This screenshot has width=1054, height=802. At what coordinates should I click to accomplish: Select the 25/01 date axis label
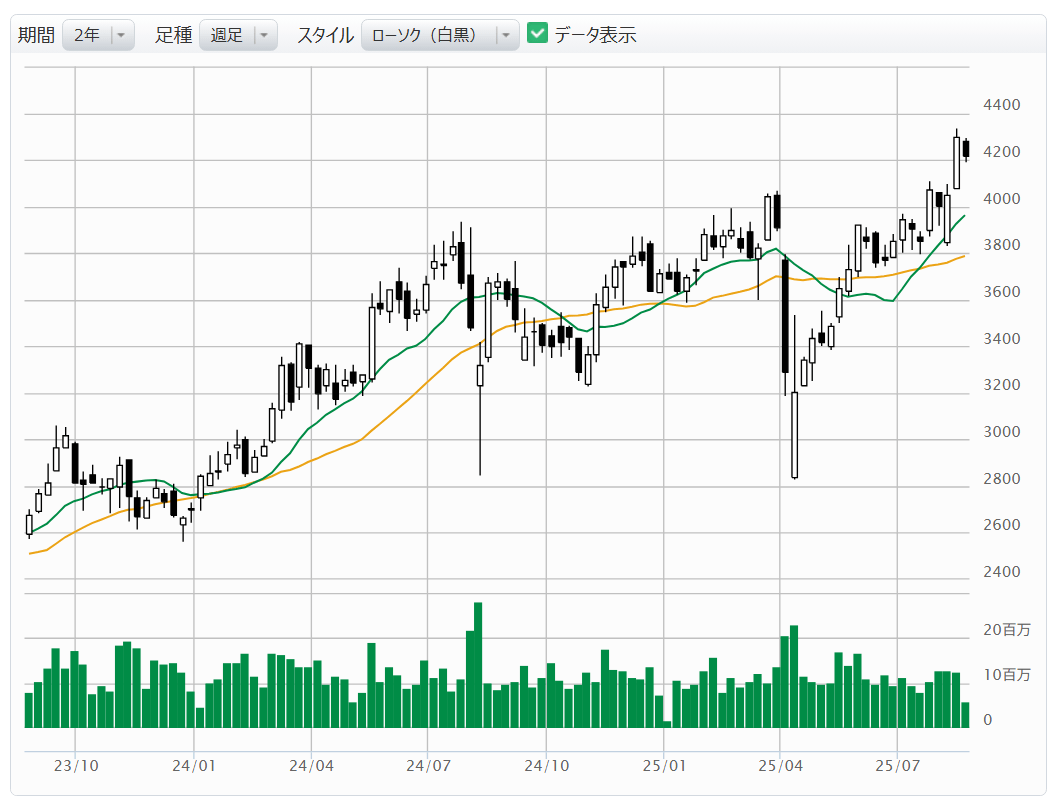pyautogui.click(x=663, y=767)
